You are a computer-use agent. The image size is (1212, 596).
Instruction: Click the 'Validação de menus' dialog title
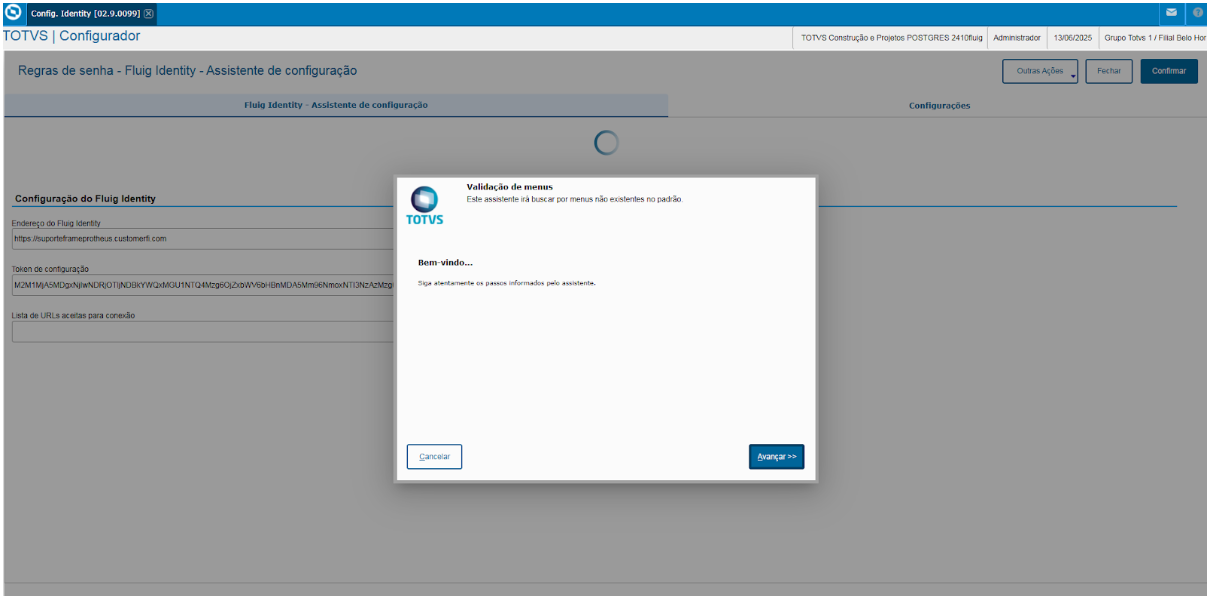click(x=510, y=187)
